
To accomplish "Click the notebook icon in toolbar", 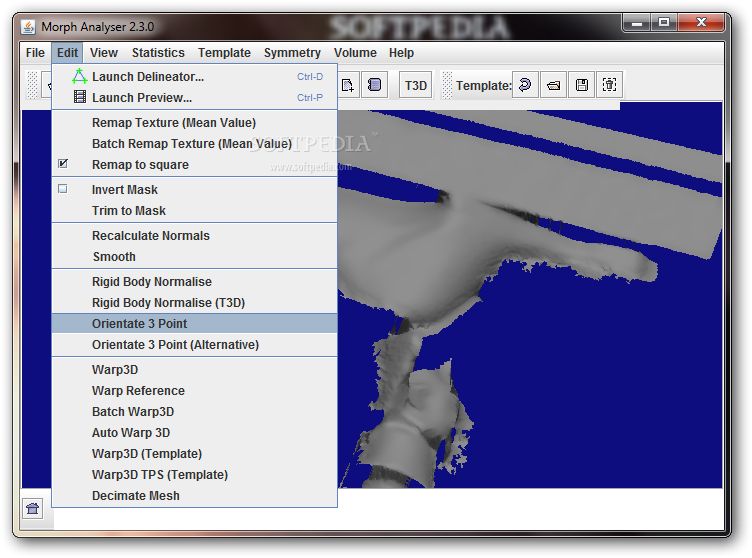I will coord(374,85).
